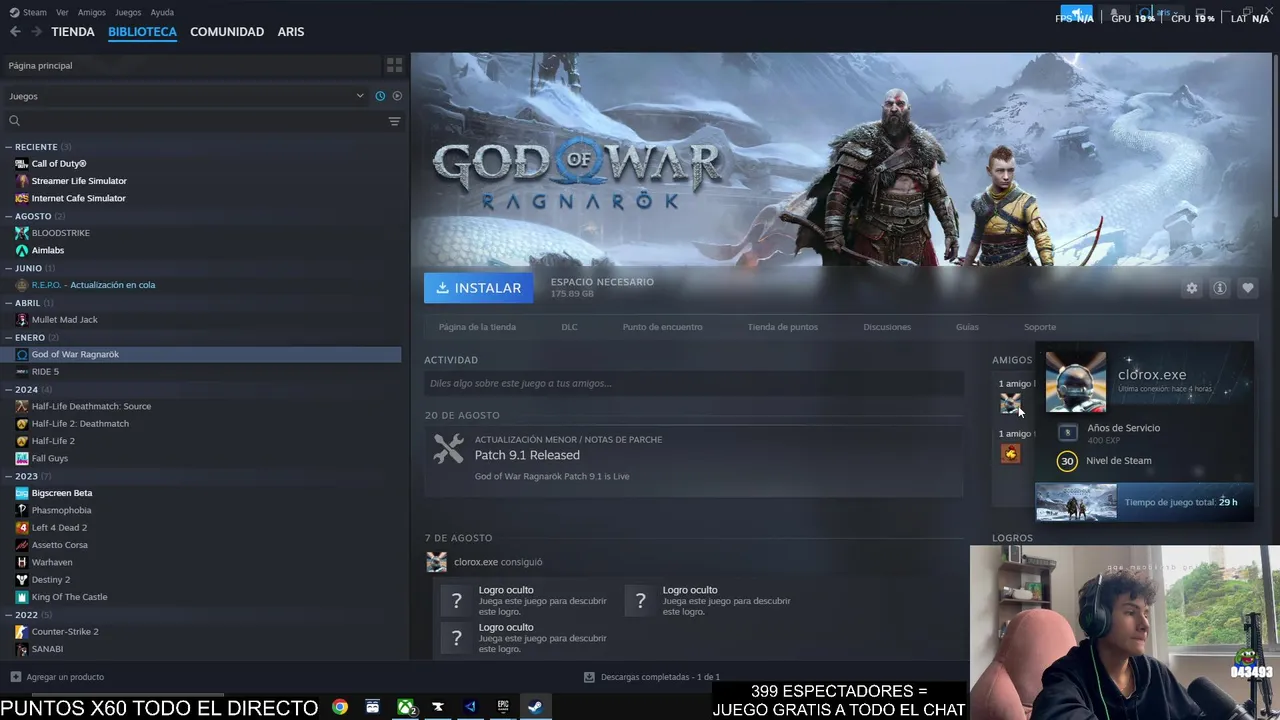Click the Patch 9.1 wrench icon
Screen dimensions: 1280x720
(448, 449)
